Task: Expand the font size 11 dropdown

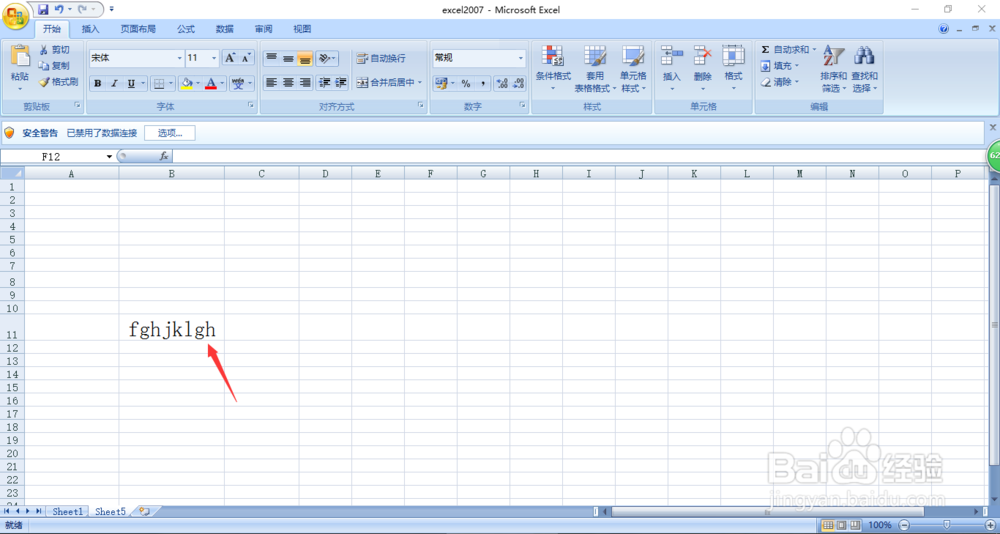Action: (x=214, y=58)
